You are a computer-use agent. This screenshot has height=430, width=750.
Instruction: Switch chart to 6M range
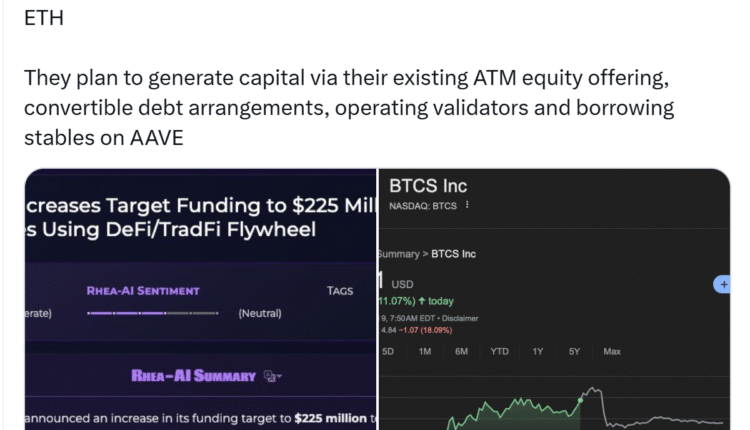[461, 352]
